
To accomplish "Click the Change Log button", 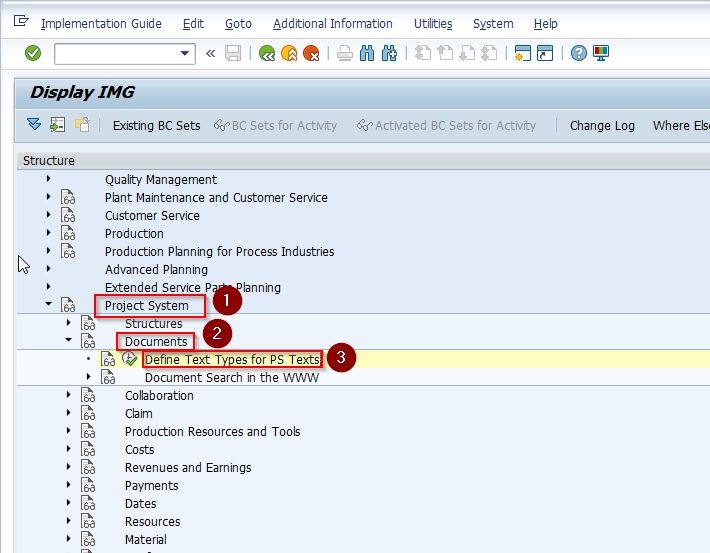I will [x=602, y=125].
